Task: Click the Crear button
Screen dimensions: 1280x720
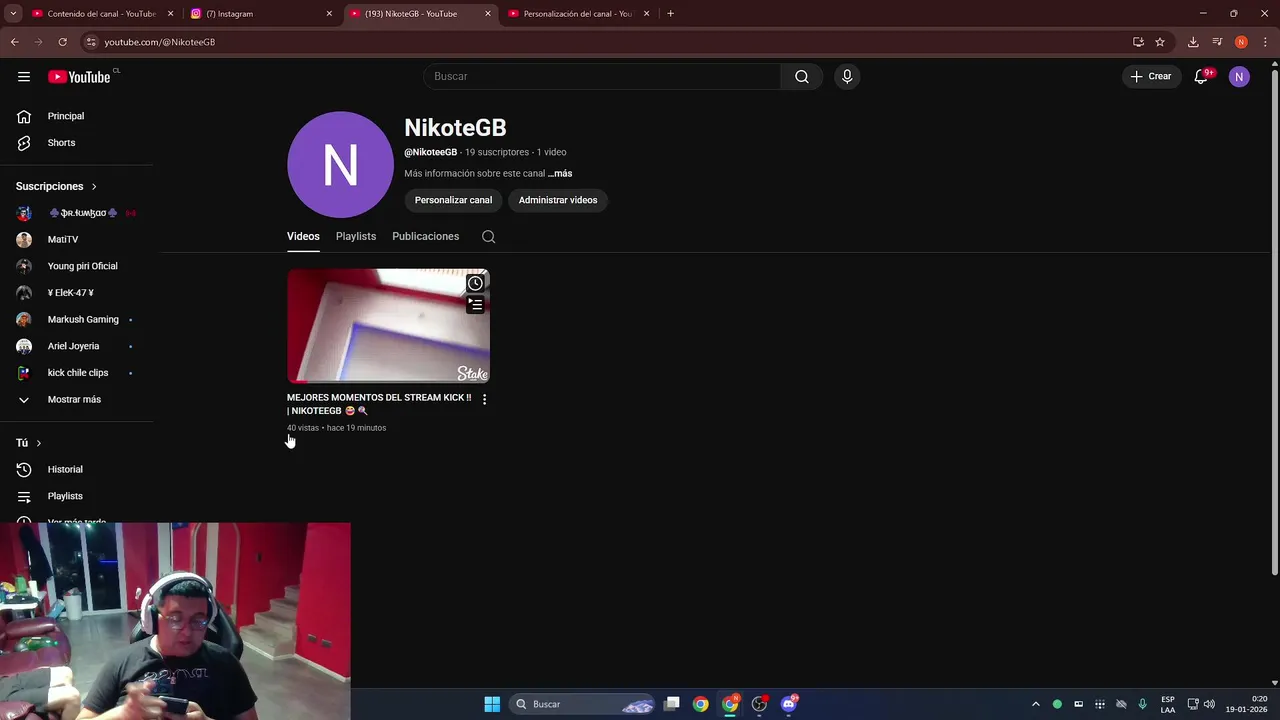Action: [x=1151, y=76]
